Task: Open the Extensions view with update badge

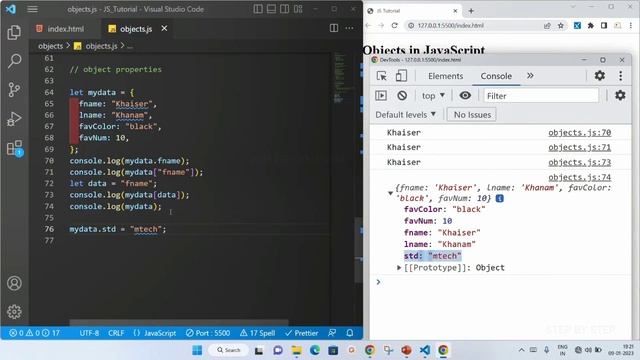Action: point(15,148)
